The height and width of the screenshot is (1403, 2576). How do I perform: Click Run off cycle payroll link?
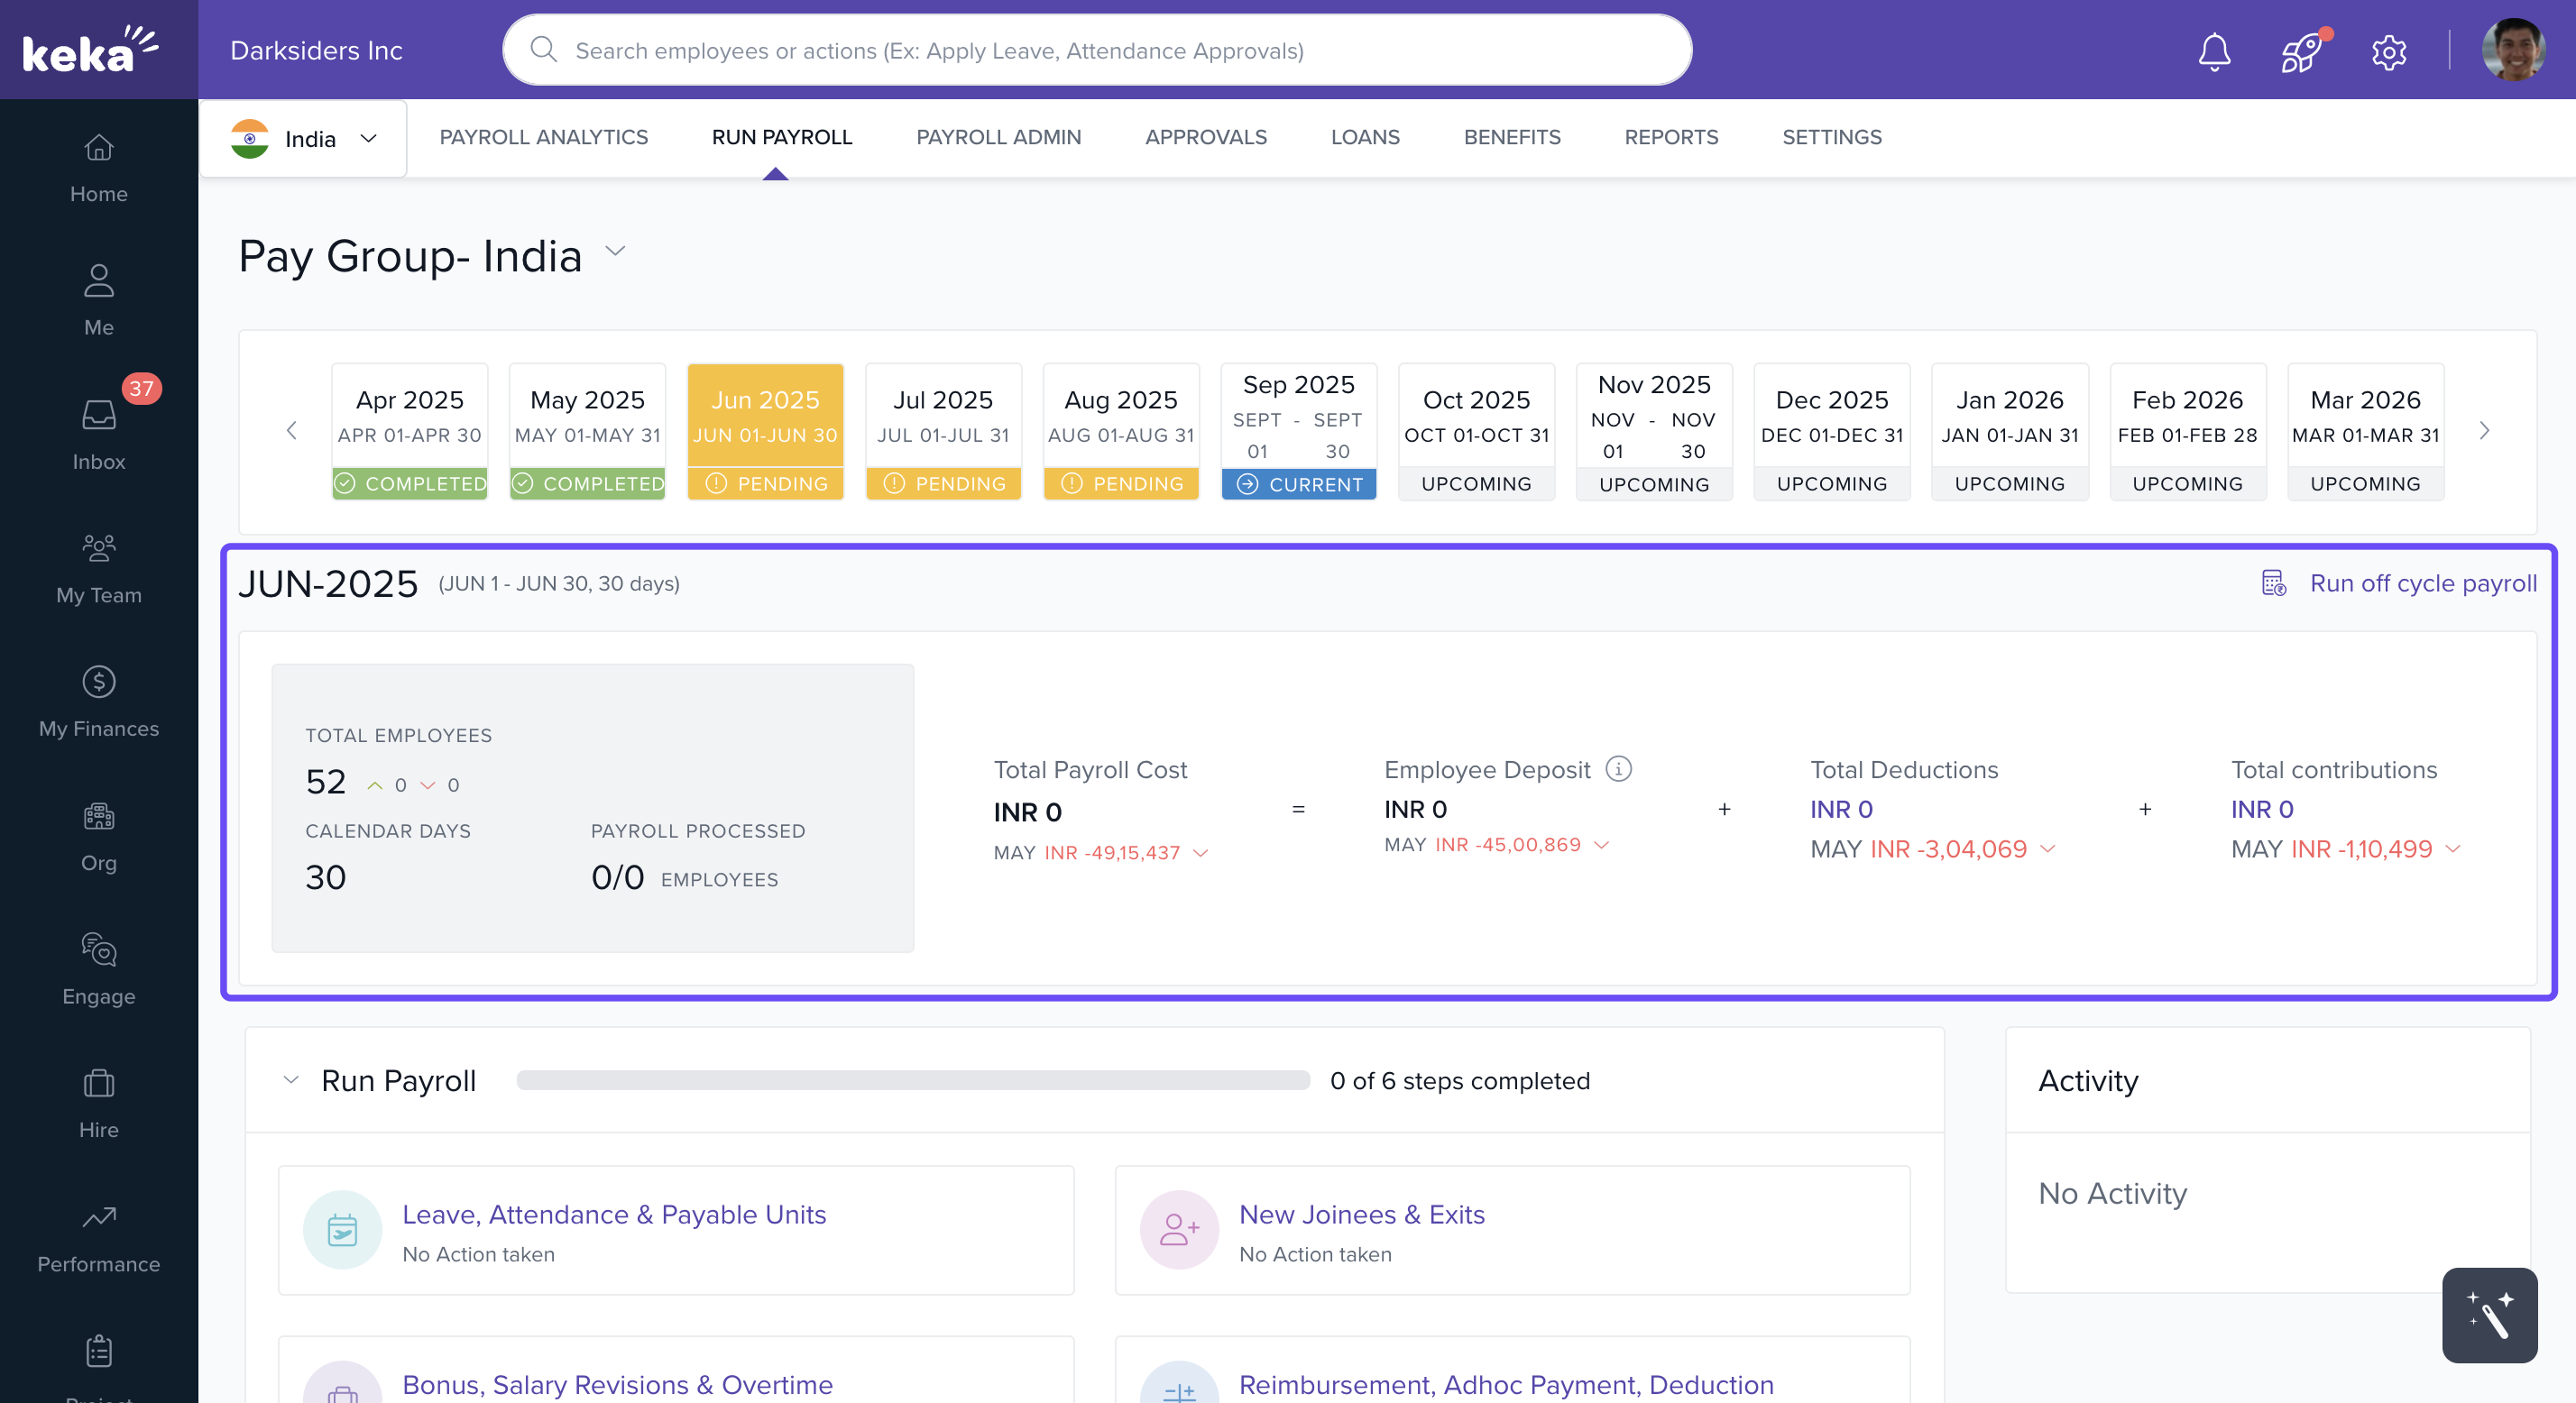[x=2422, y=583]
